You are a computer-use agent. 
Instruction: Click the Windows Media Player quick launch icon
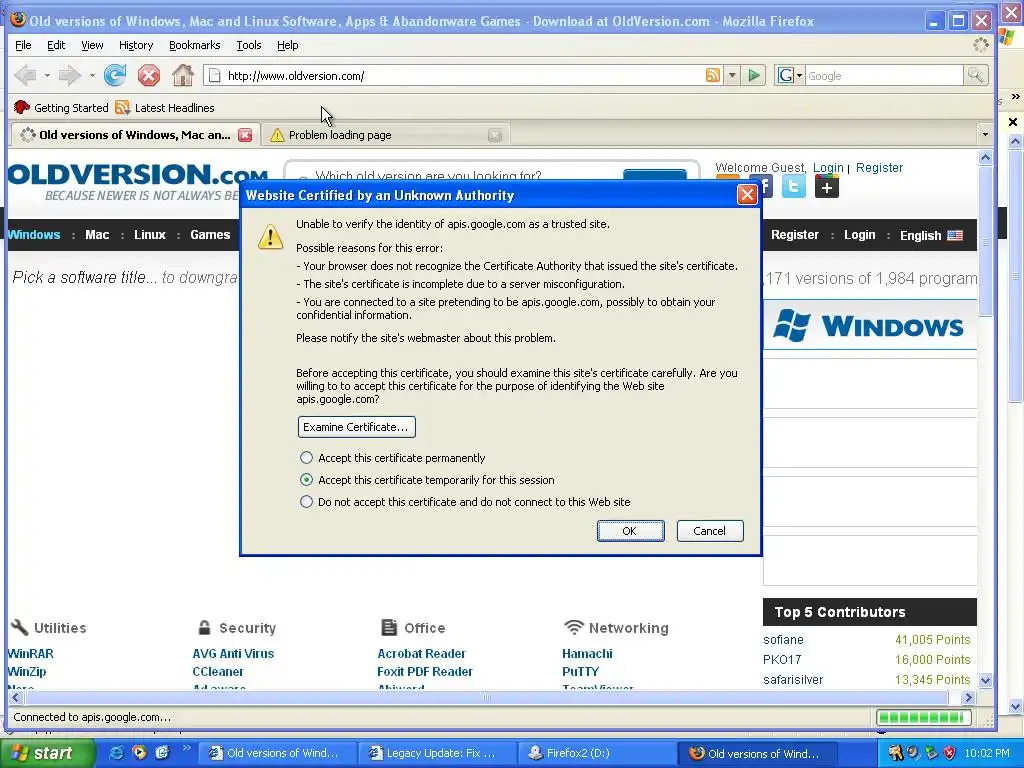[x=139, y=753]
